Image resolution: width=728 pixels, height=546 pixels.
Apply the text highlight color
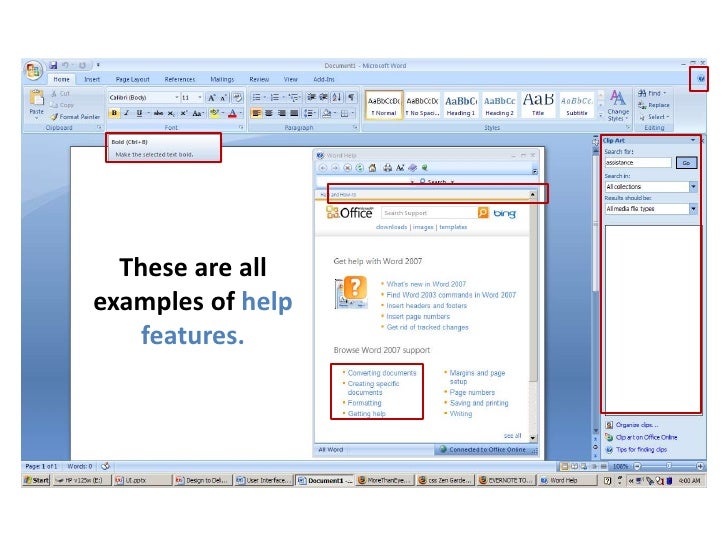(214, 113)
